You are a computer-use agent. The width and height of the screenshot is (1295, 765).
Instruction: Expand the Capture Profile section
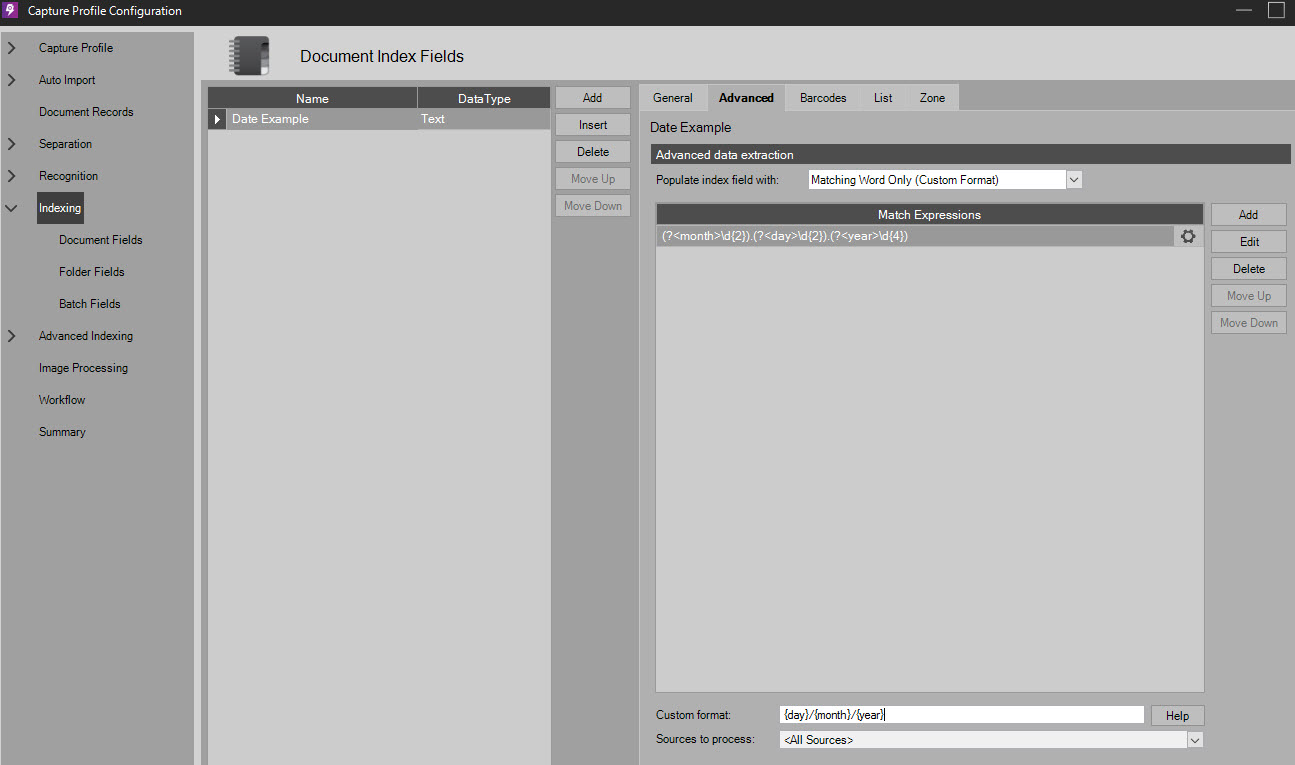(12, 48)
